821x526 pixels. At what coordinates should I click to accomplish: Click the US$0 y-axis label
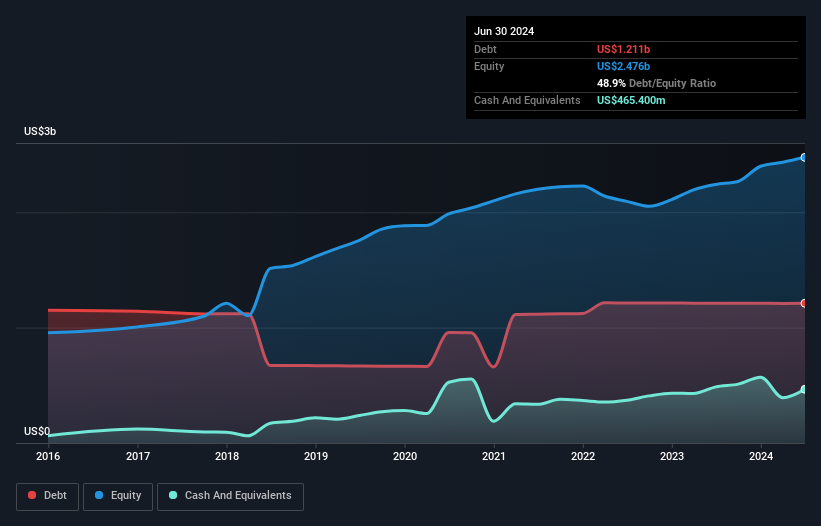click(37, 431)
